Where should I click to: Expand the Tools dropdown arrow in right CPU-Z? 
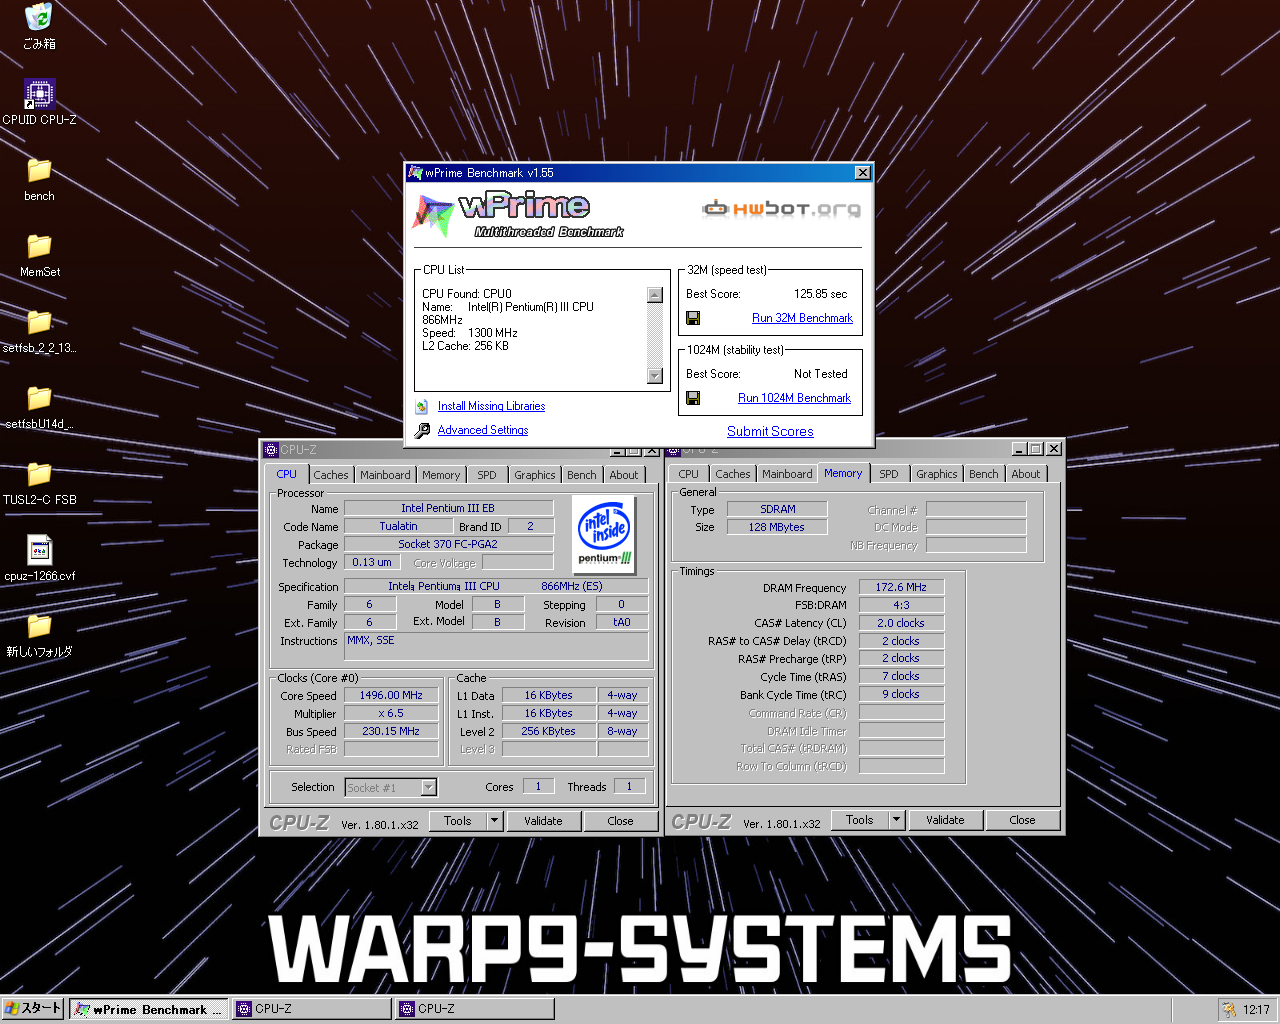(896, 820)
